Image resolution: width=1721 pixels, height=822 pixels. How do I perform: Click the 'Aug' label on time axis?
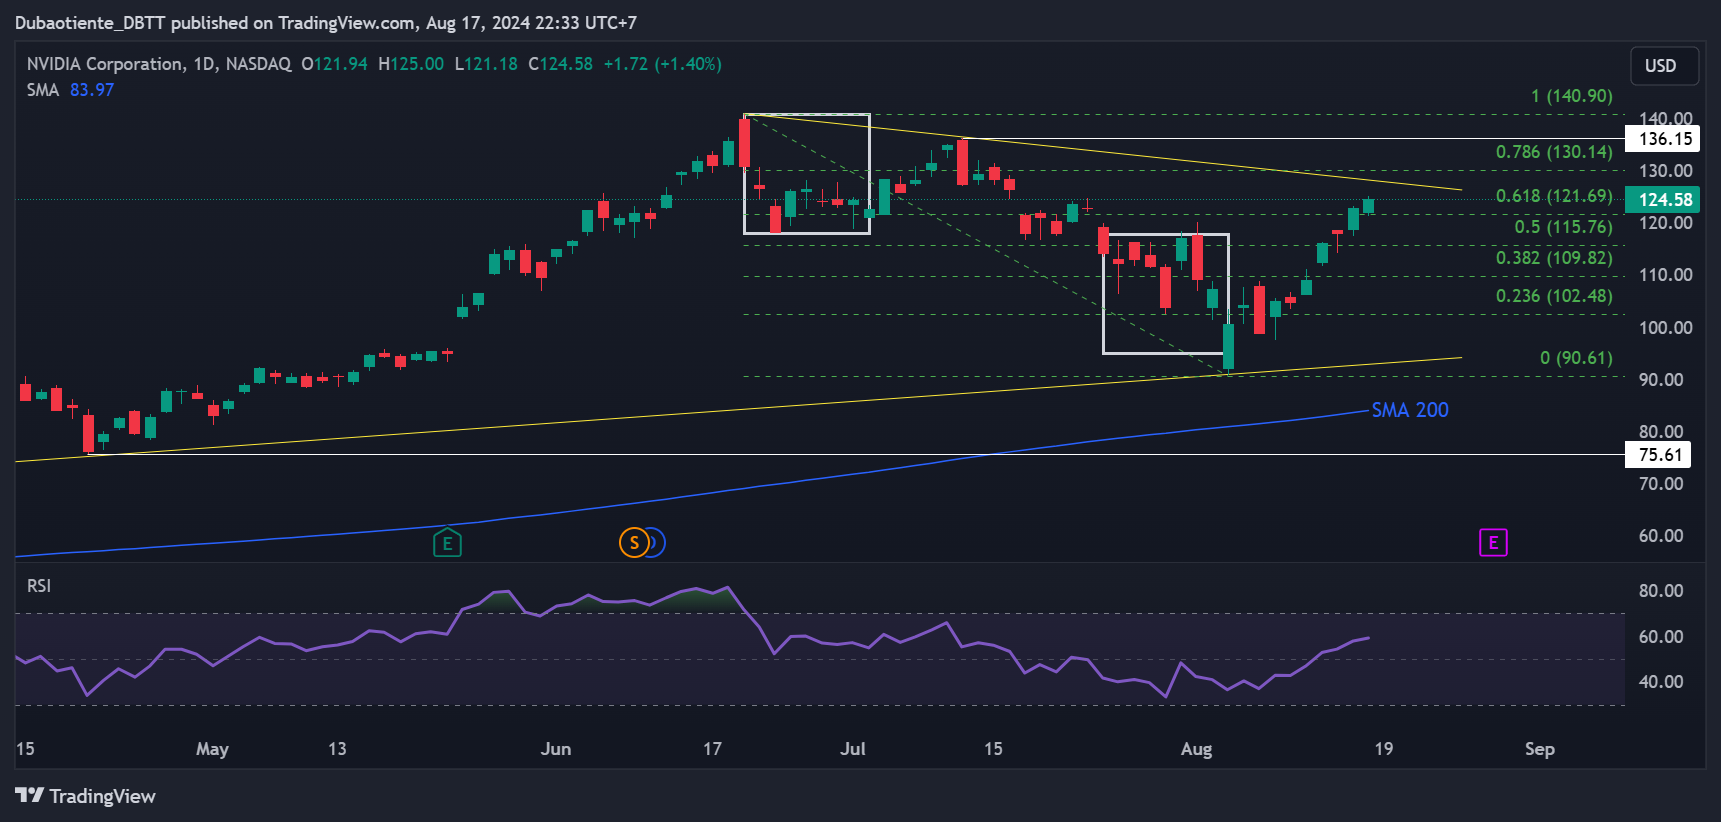pyautogui.click(x=1196, y=749)
